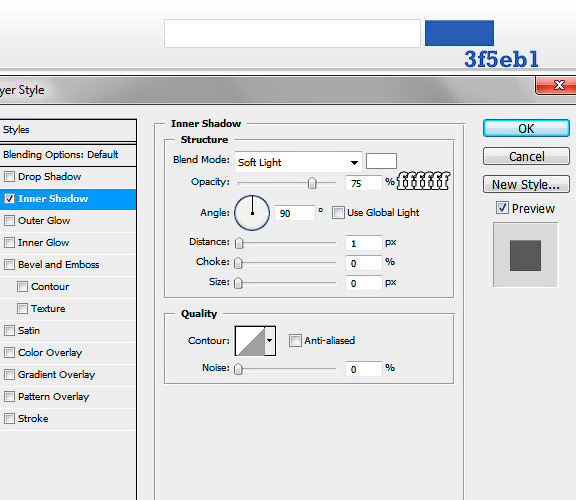Click the Distance value field

(364, 243)
